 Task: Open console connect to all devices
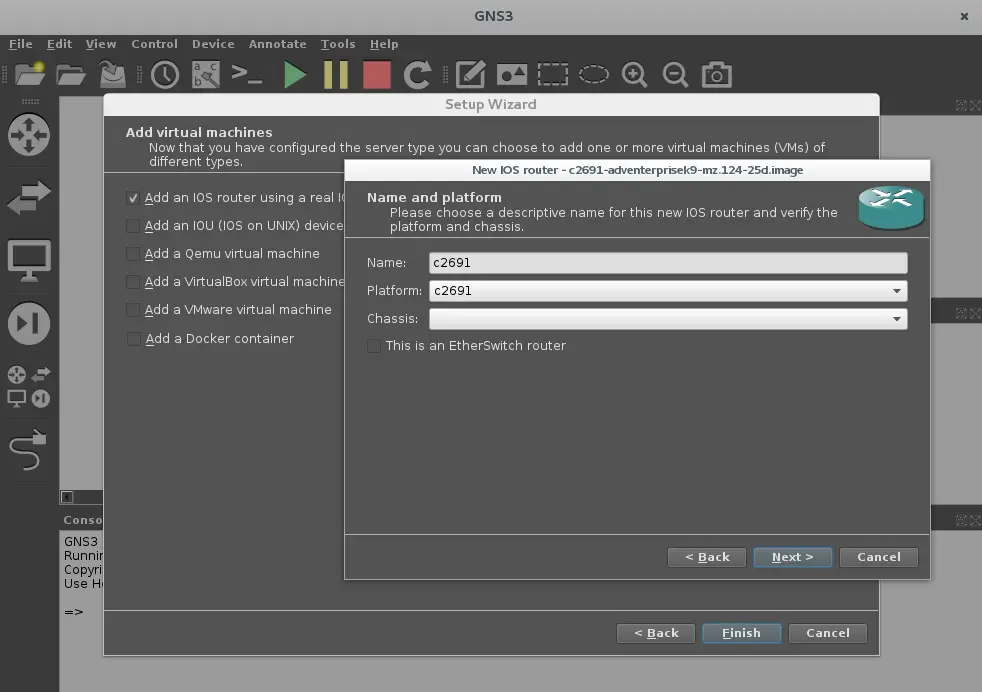click(x=247, y=75)
